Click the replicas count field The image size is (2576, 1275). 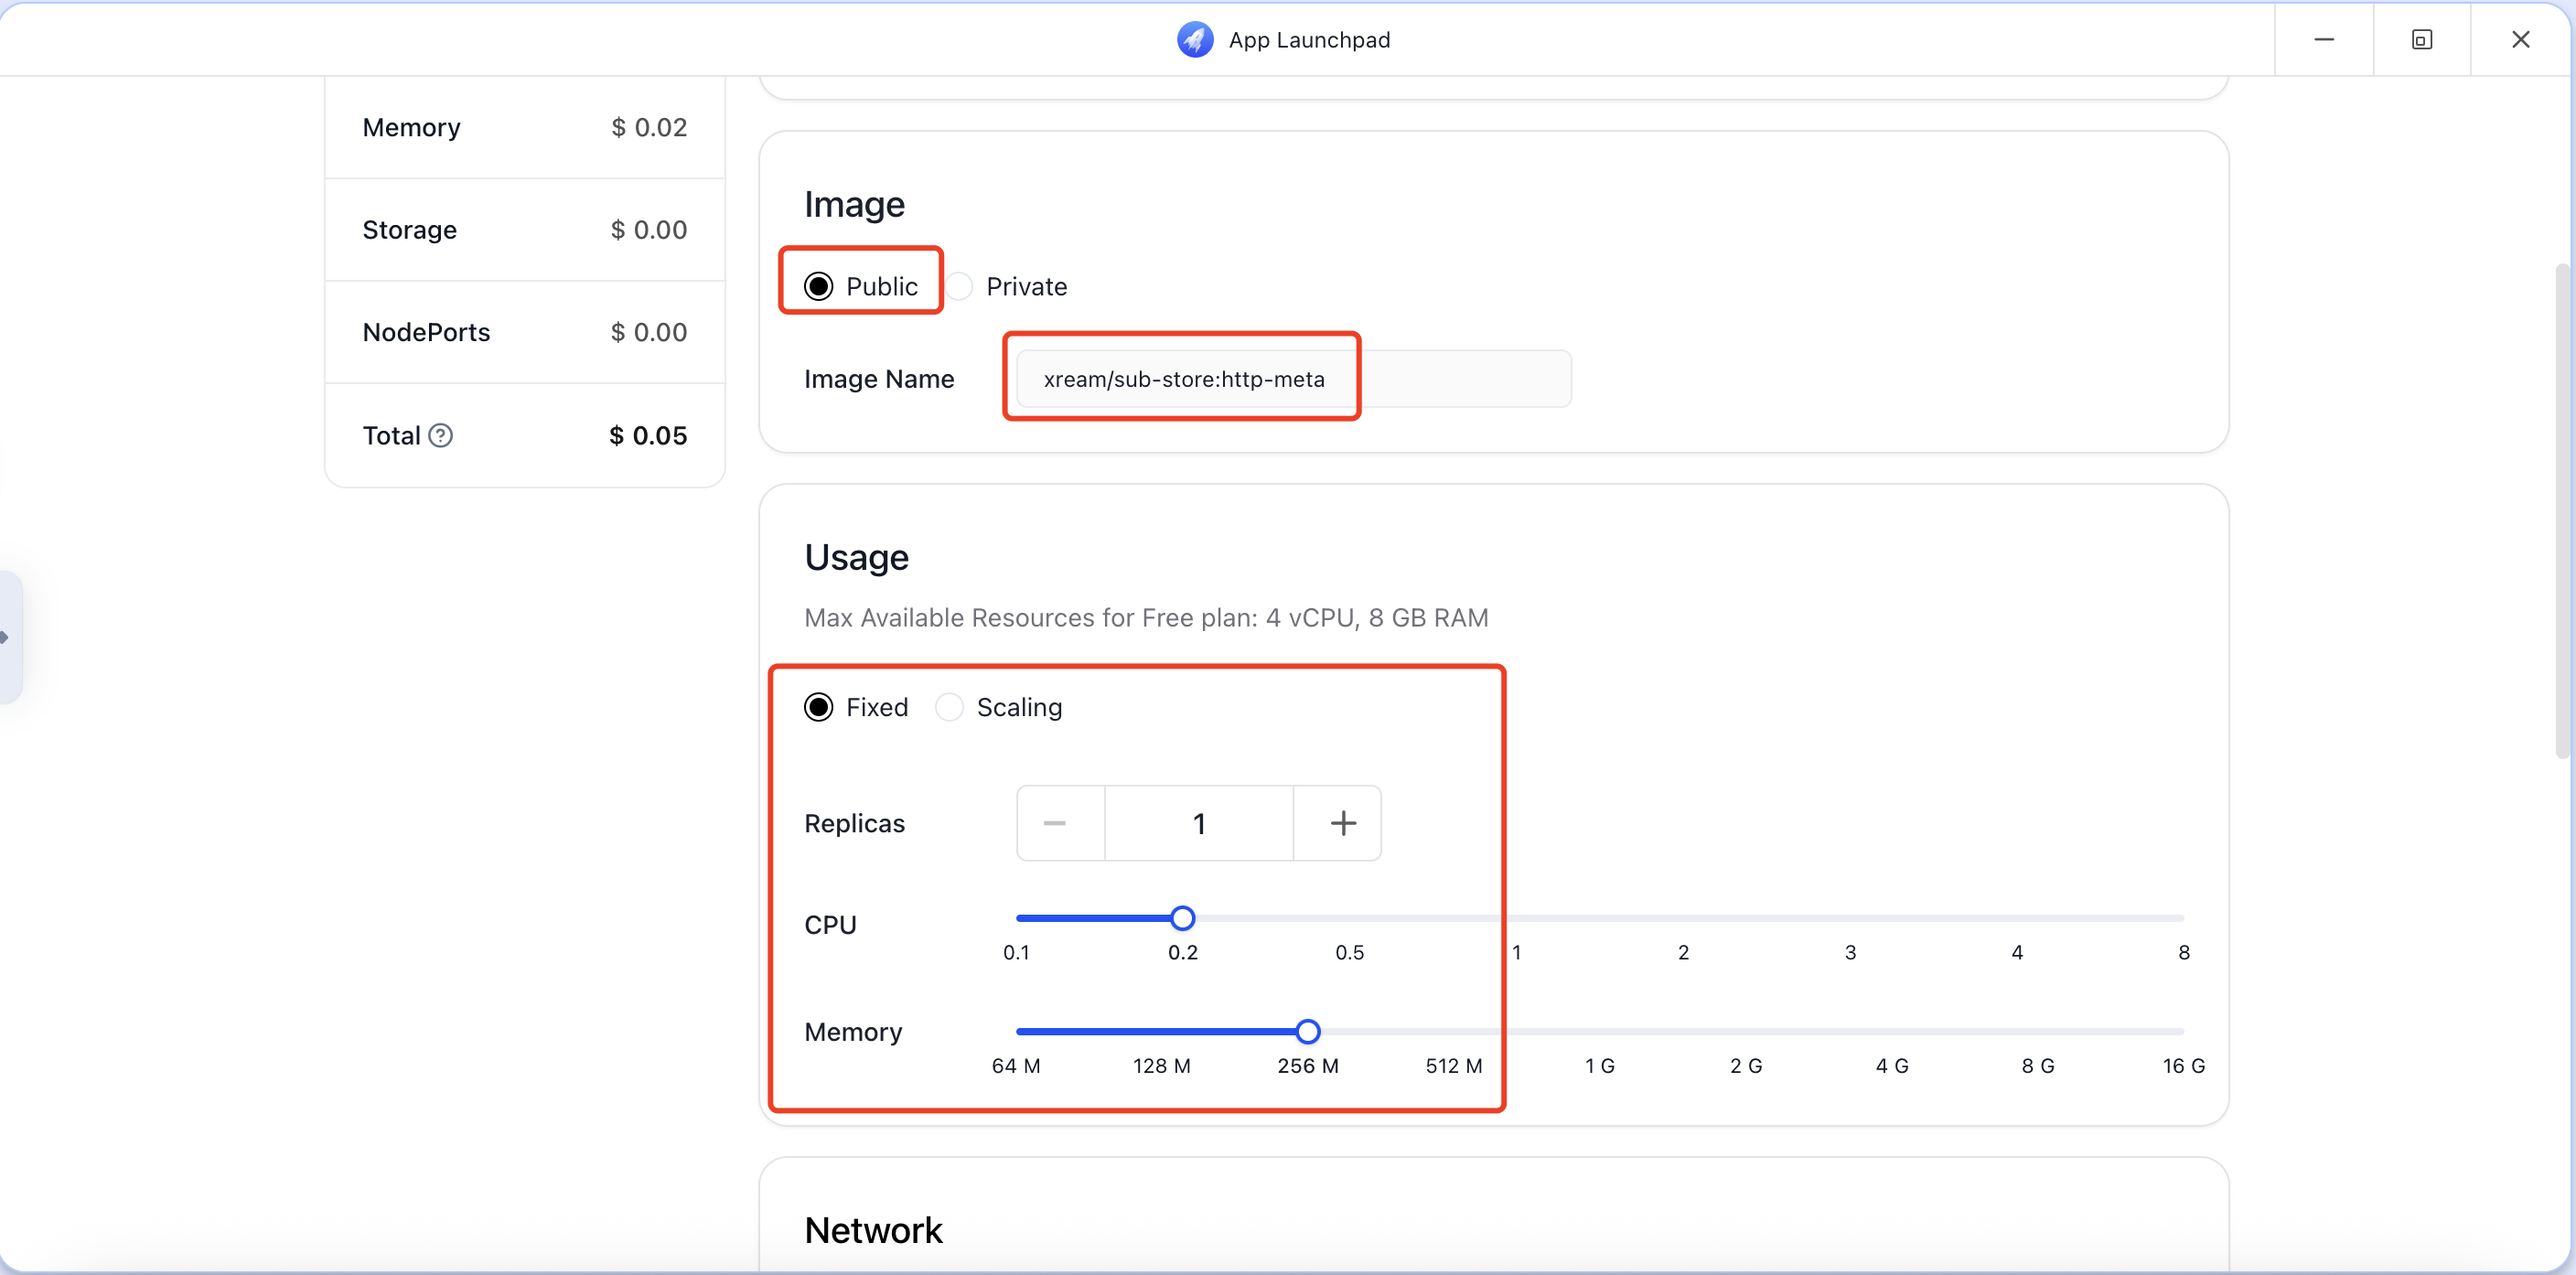1198,823
